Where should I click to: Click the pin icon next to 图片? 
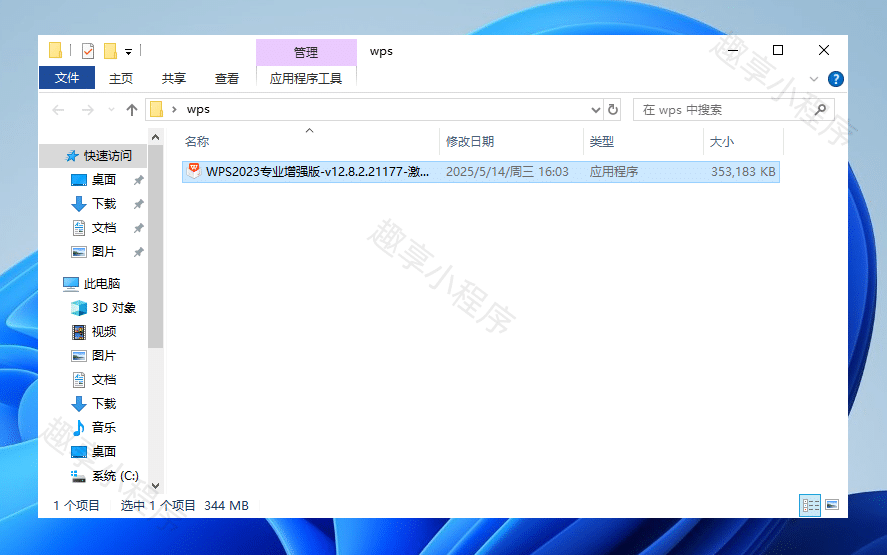click(x=138, y=252)
